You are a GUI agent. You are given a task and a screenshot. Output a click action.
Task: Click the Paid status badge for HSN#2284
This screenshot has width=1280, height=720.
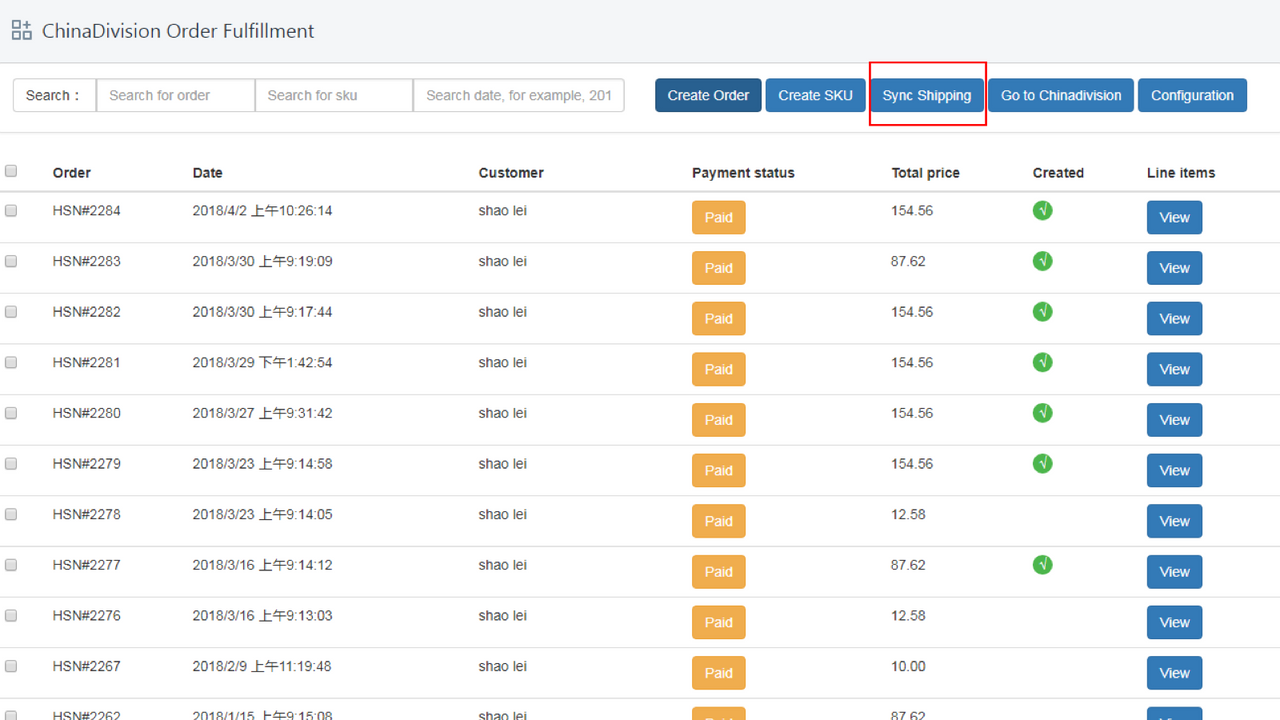(x=718, y=217)
